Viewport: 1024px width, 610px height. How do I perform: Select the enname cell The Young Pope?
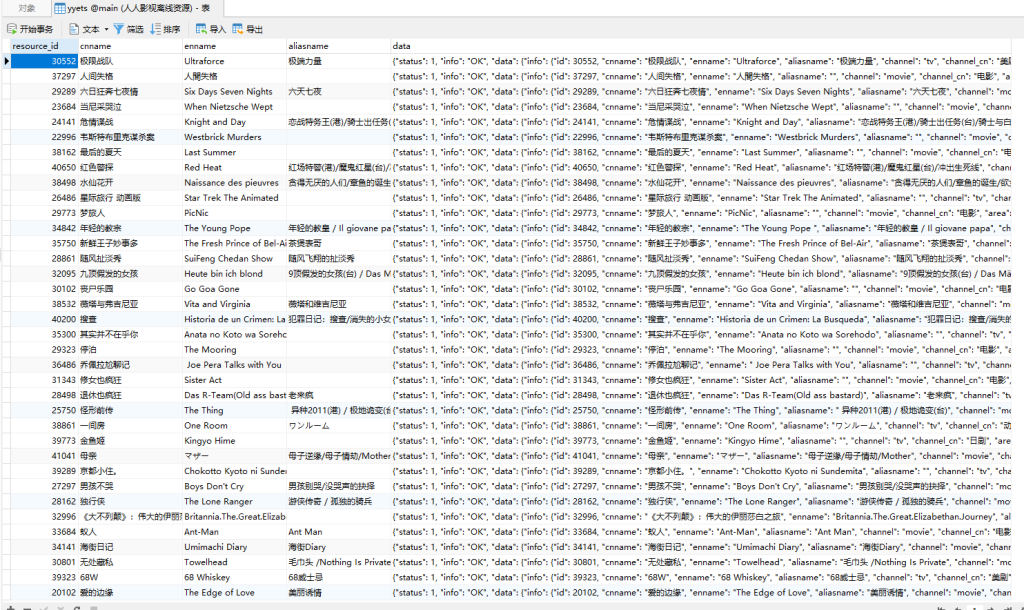point(234,228)
